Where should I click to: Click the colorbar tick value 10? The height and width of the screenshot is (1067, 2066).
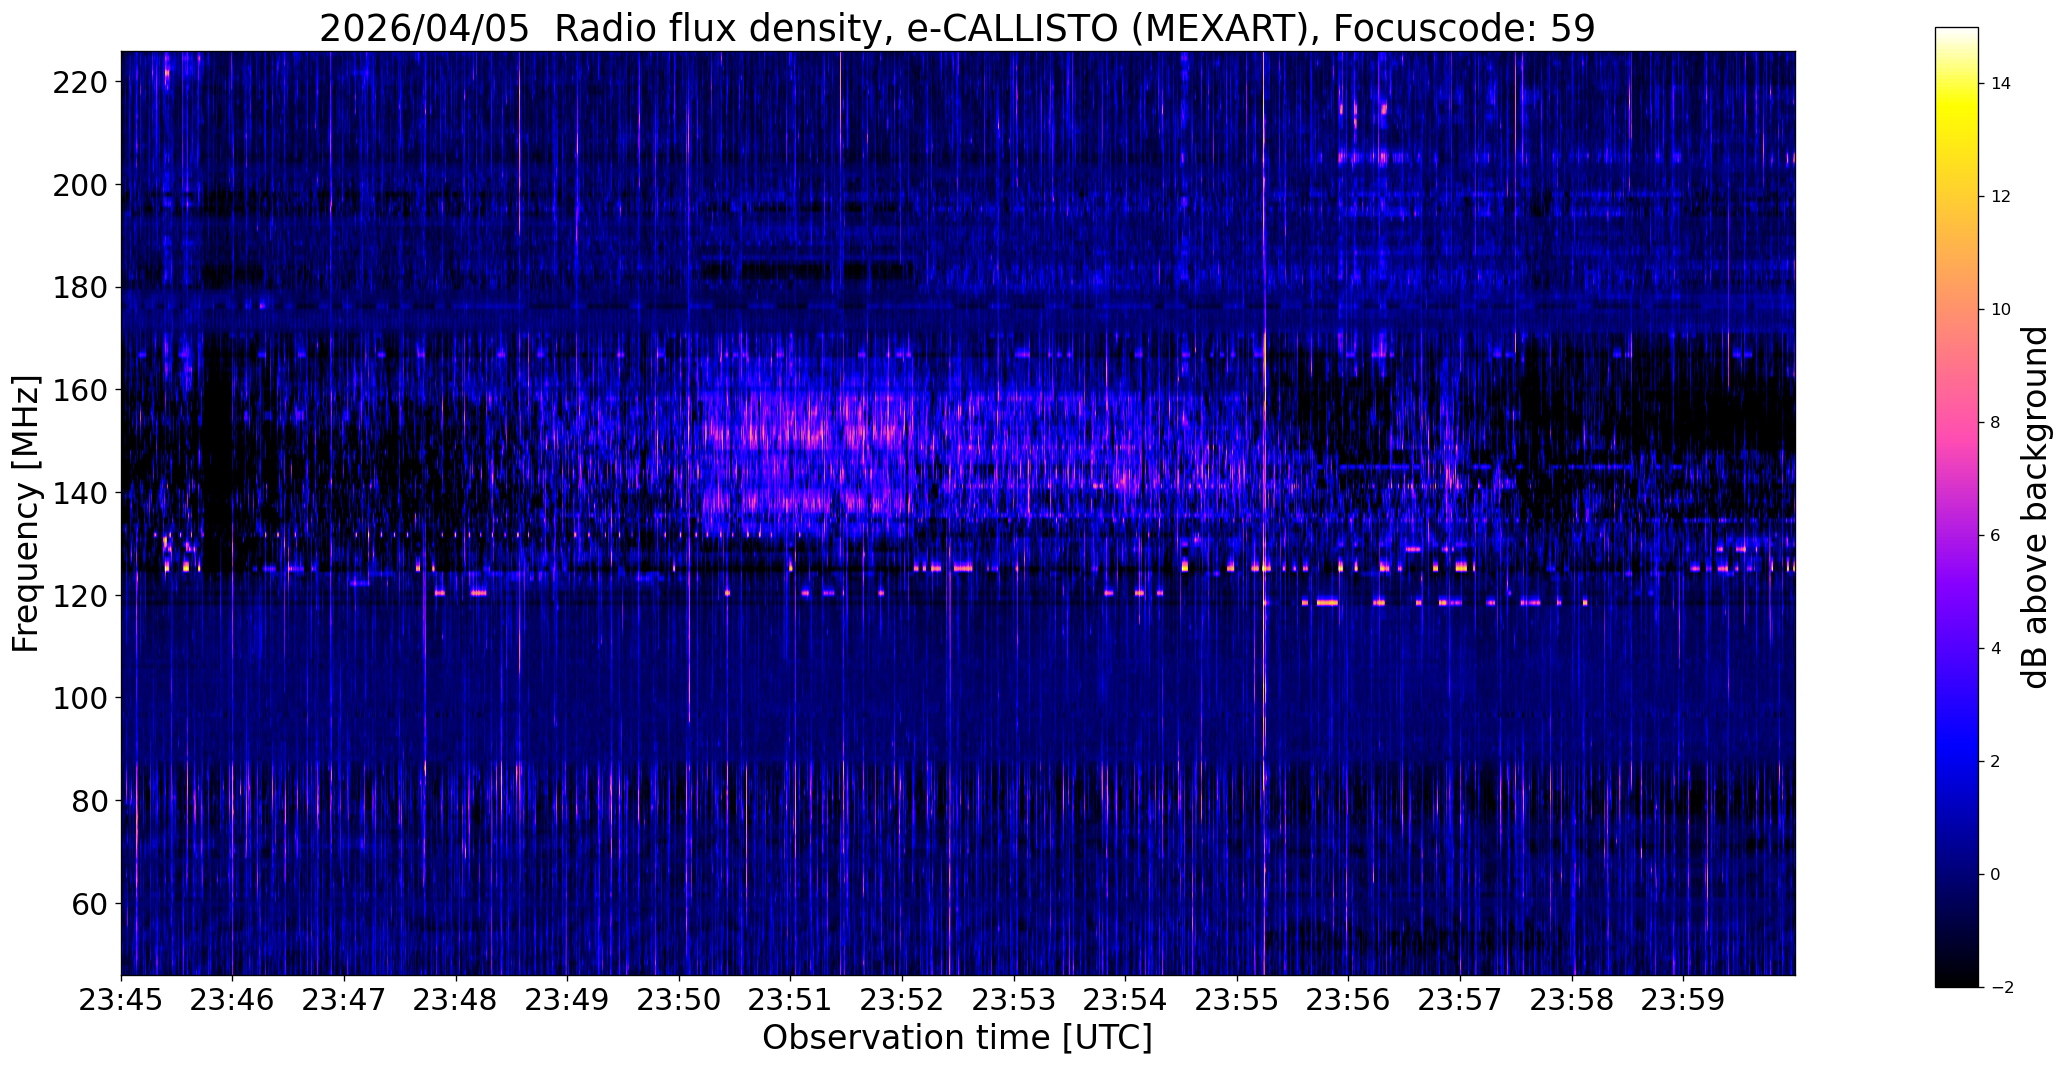coord(2001,310)
